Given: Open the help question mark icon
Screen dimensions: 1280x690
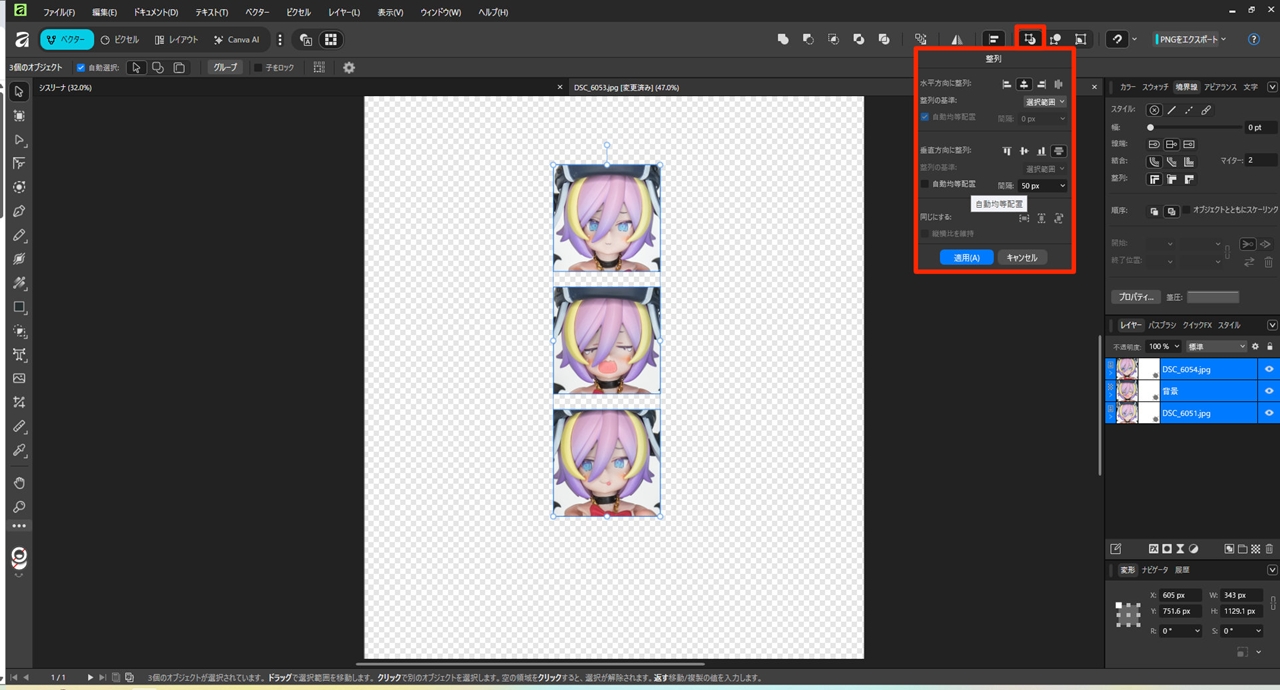Looking at the screenshot, I should pyautogui.click(x=1254, y=39).
